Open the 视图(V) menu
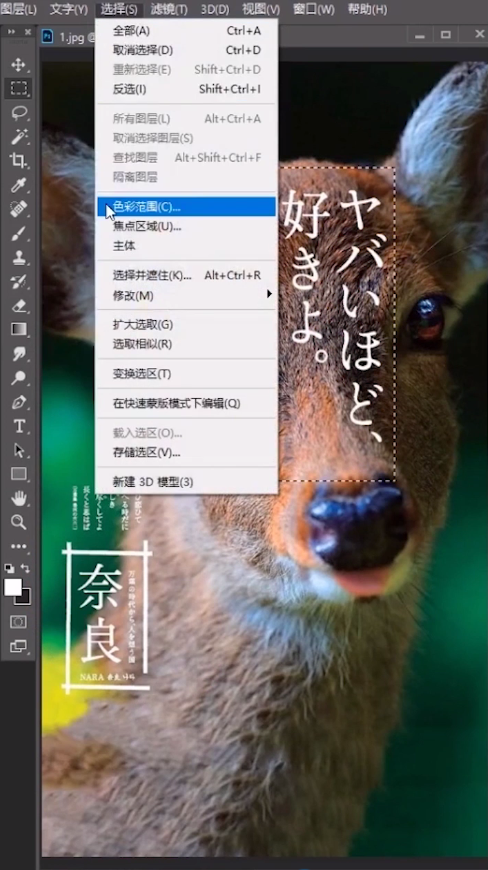The image size is (488, 870). (x=261, y=9)
